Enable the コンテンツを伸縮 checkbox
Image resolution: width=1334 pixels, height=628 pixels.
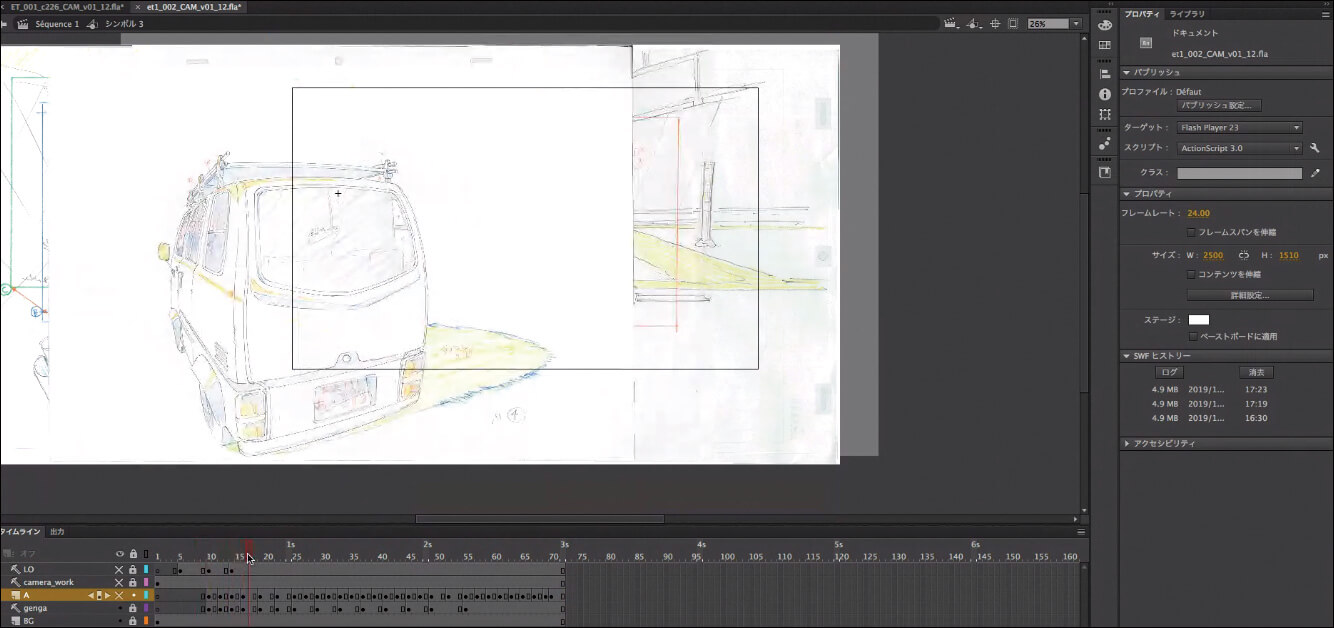pyautogui.click(x=1191, y=274)
